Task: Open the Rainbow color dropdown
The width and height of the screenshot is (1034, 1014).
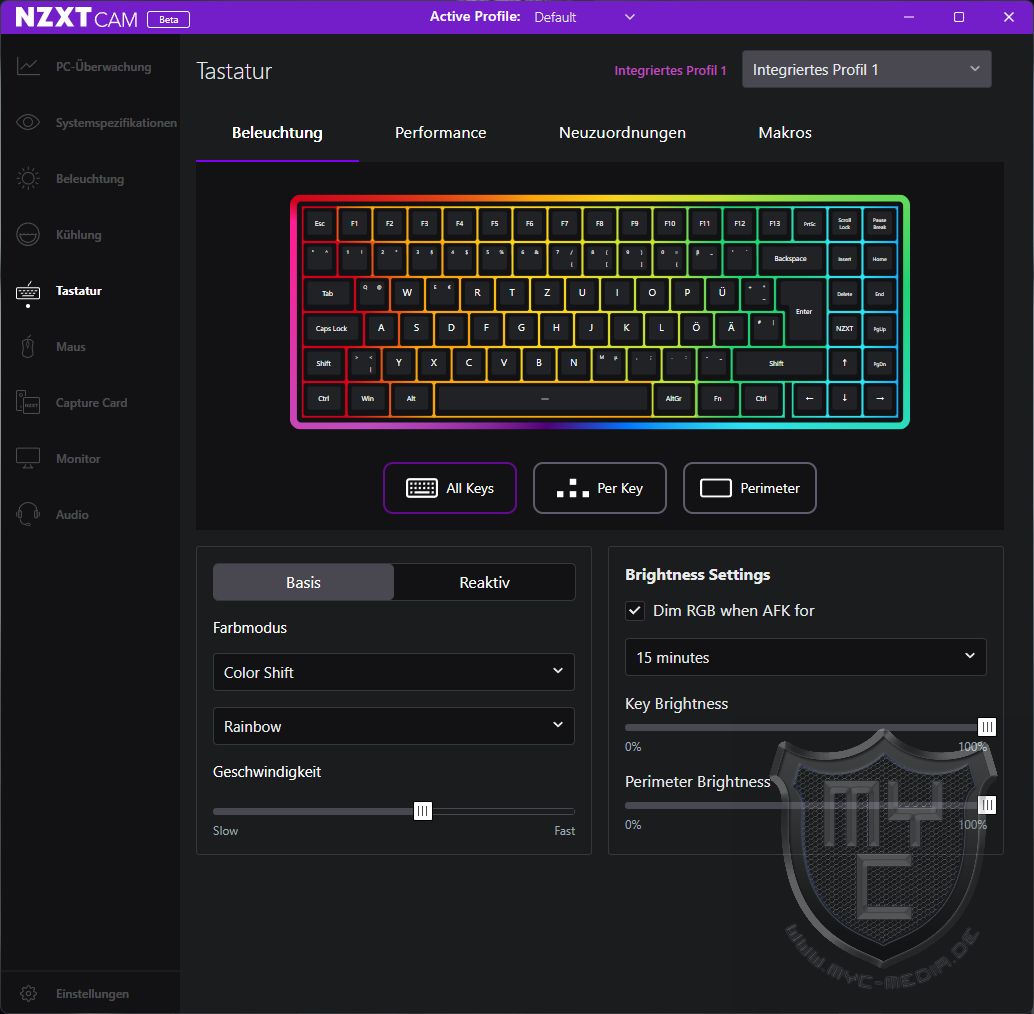Action: coord(394,727)
